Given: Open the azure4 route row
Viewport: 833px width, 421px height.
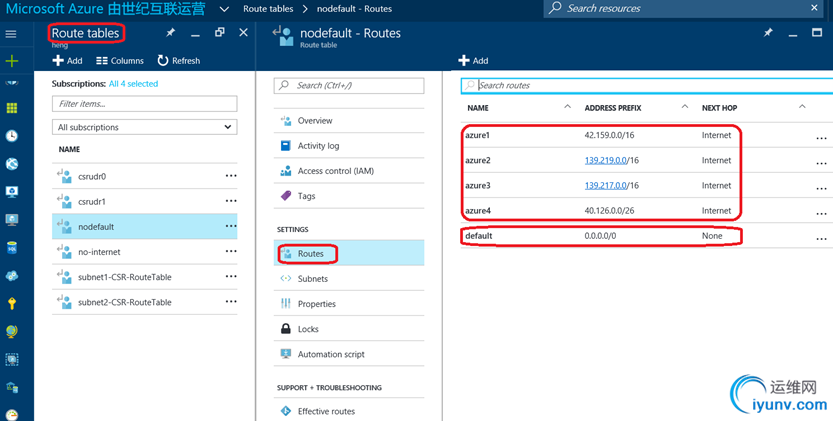Looking at the screenshot, I should [647, 210].
